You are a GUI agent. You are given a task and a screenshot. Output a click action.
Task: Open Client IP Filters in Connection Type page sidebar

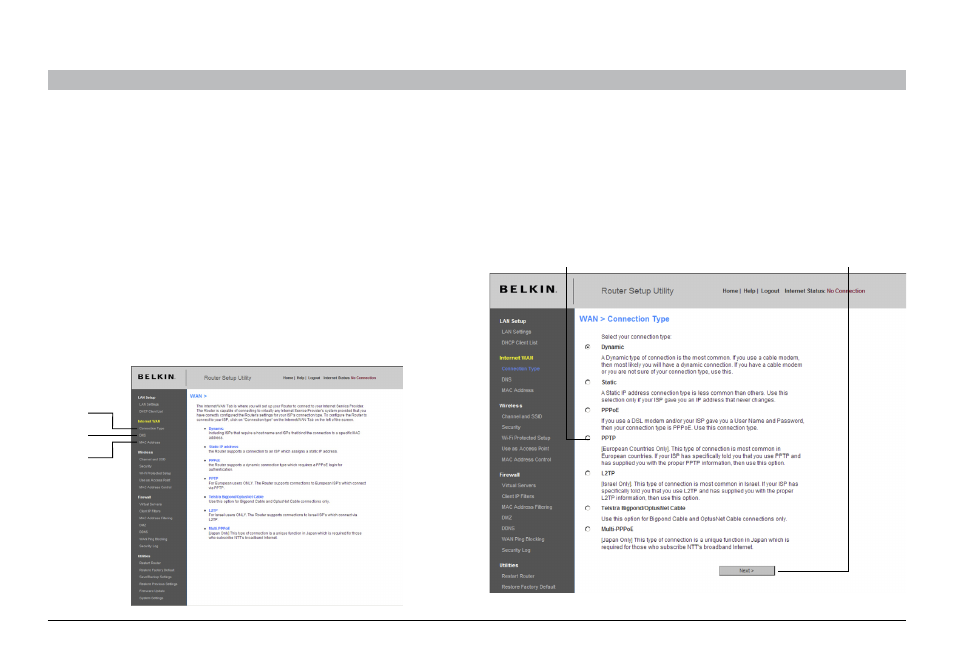[x=518, y=496]
